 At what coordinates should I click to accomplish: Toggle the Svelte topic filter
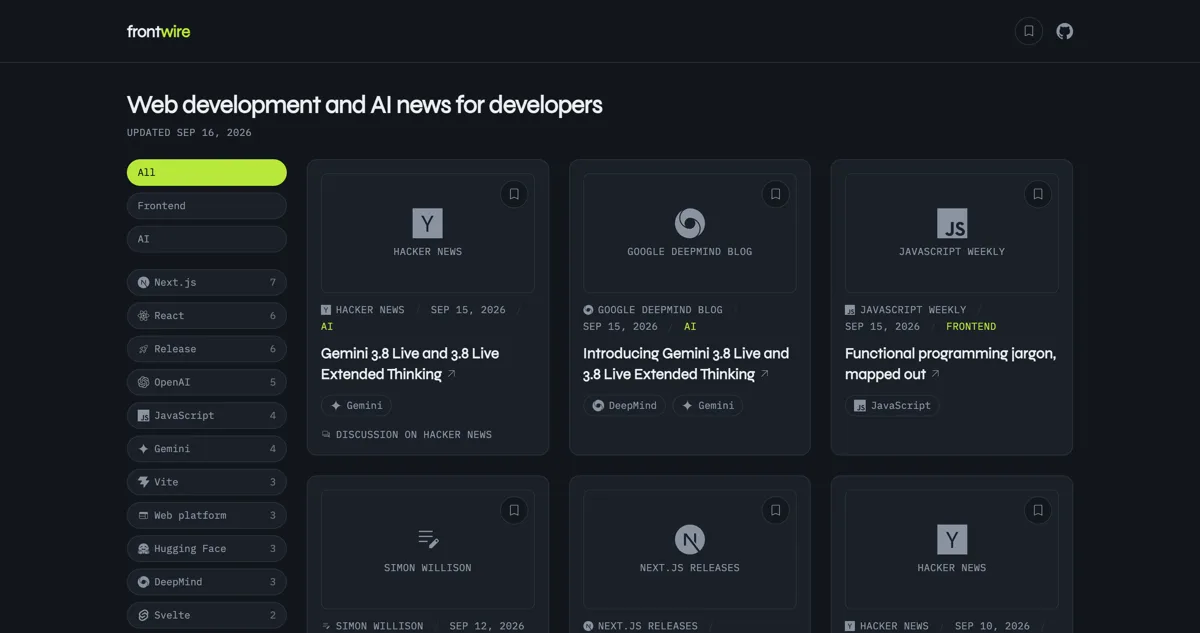coord(207,615)
